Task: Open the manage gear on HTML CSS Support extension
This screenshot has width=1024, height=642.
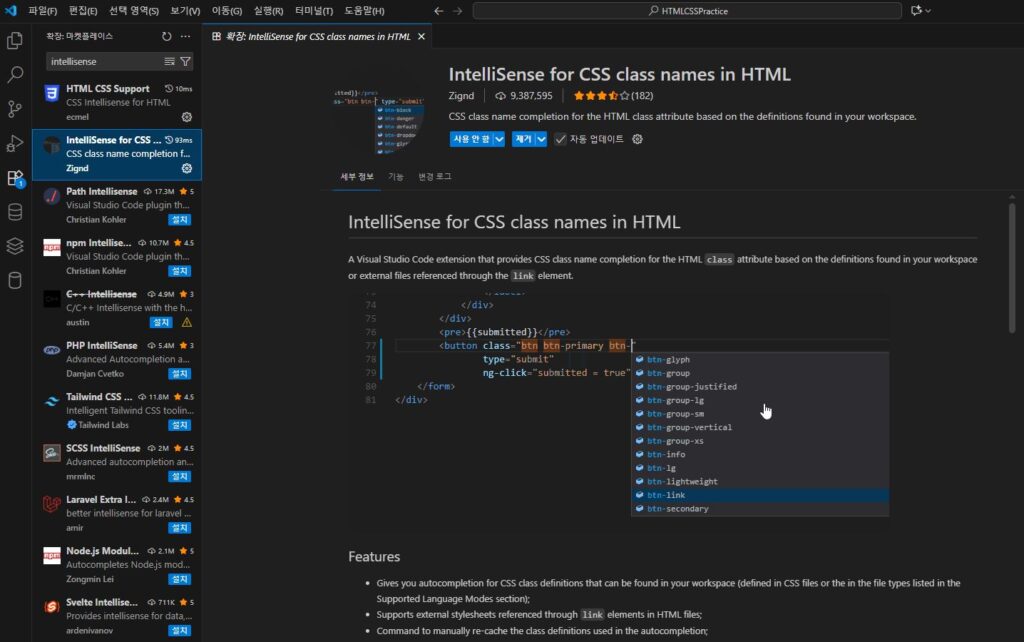Action: 187,117
